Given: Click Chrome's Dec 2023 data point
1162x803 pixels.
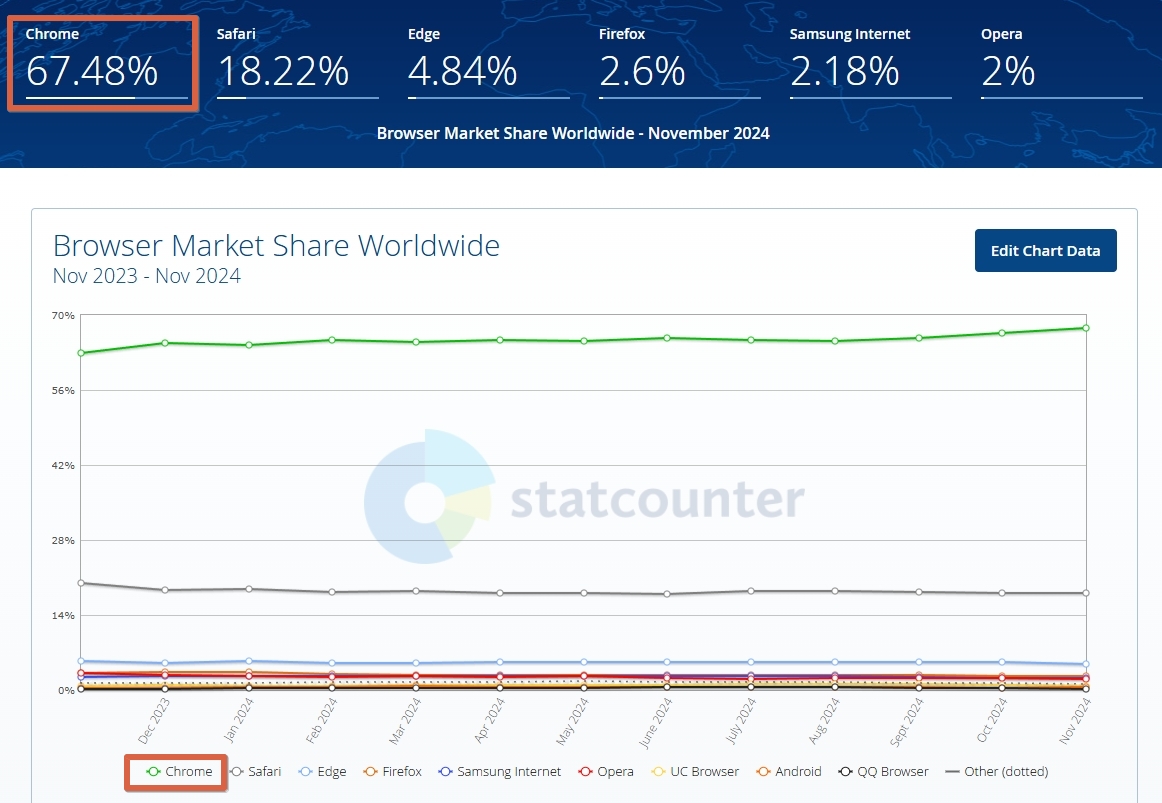Looking at the screenshot, I should 165,343.
